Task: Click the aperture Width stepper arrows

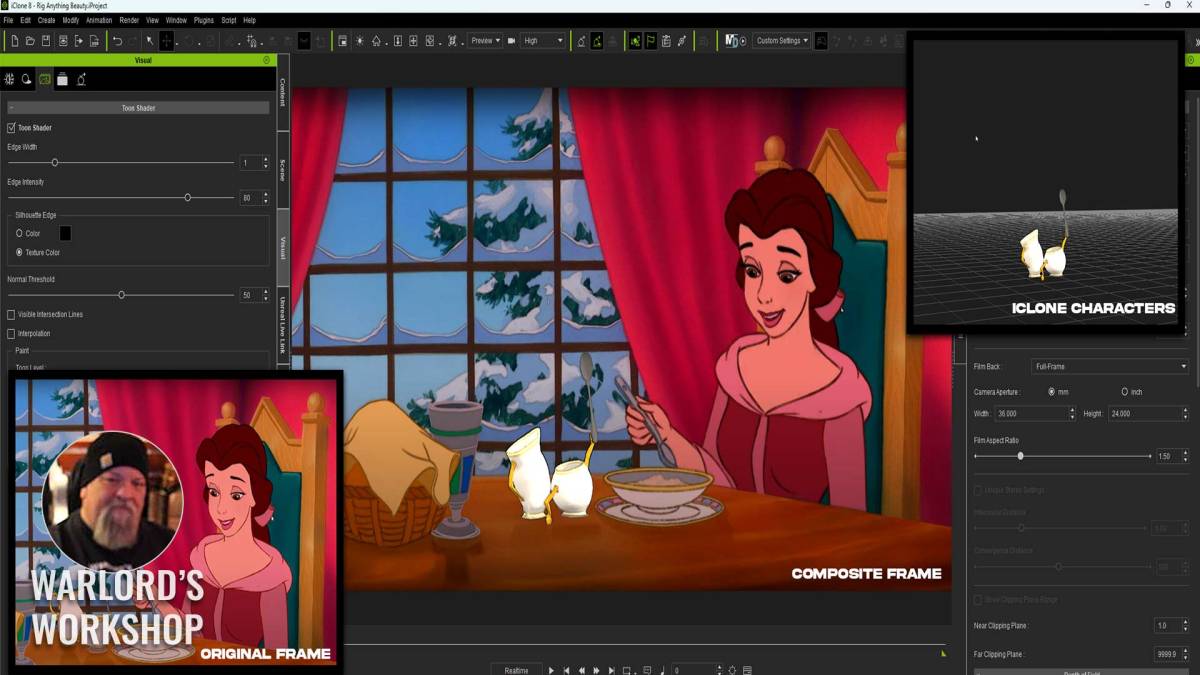Action: pos(1072,413)
